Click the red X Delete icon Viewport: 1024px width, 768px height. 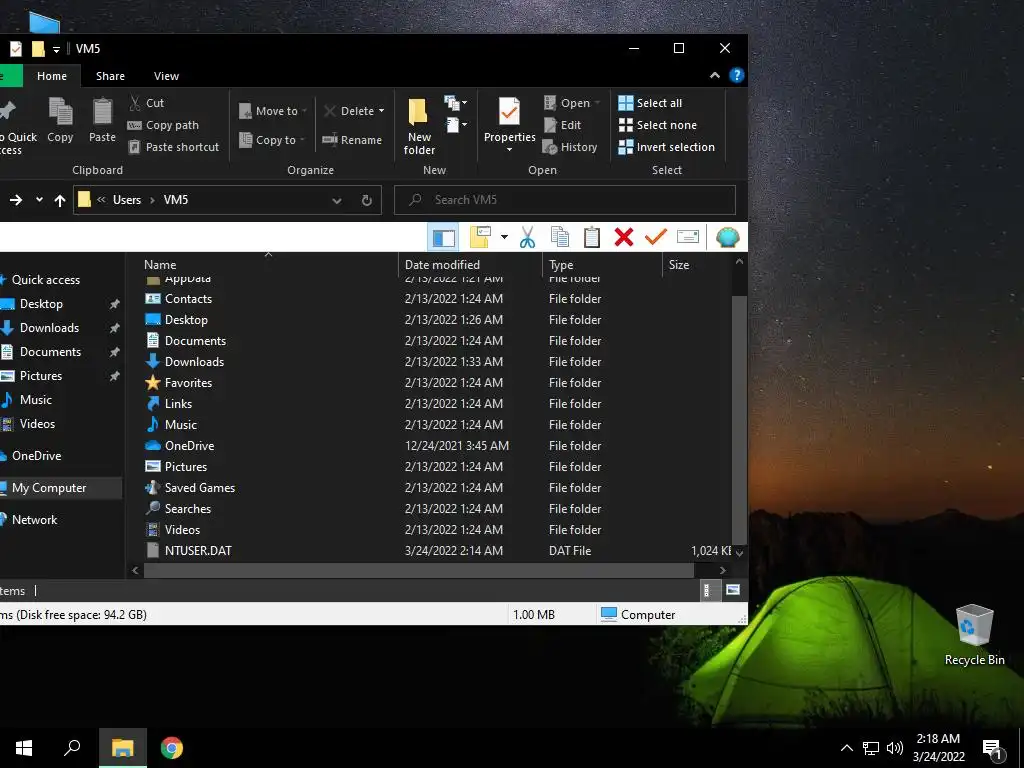[x=624, y=237]
